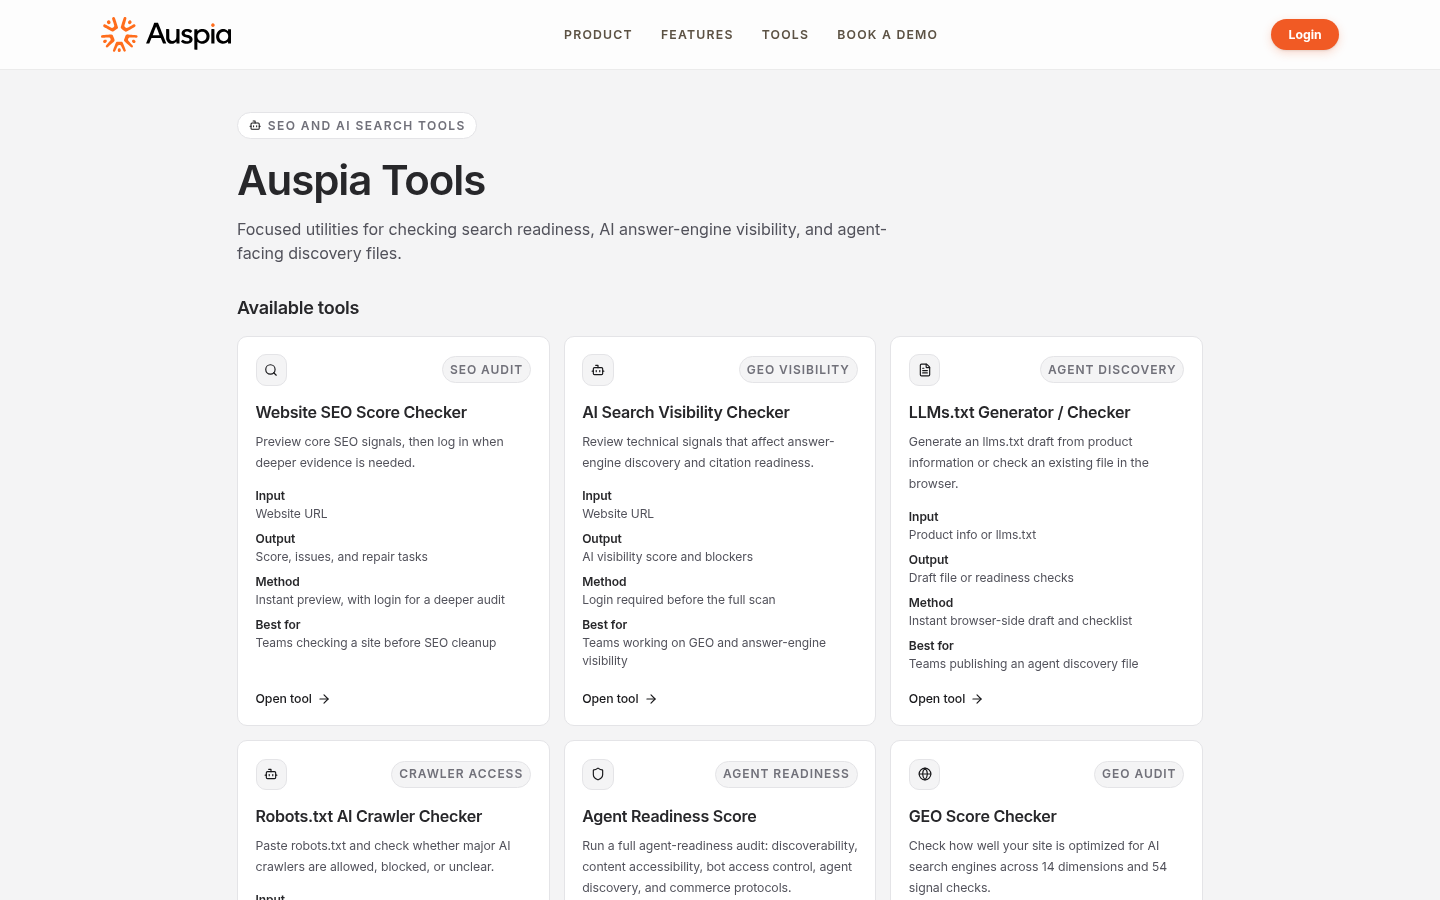This screenshot has width=1440, height=900.
Task: Click the shield icon on Agent Readiness Score card
Action: 598,774
